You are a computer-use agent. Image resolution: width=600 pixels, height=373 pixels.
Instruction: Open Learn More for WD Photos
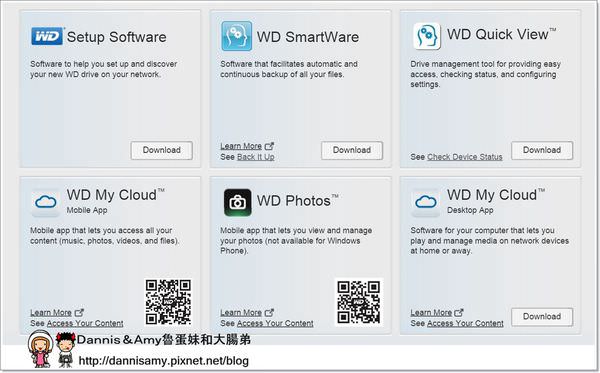241,313
